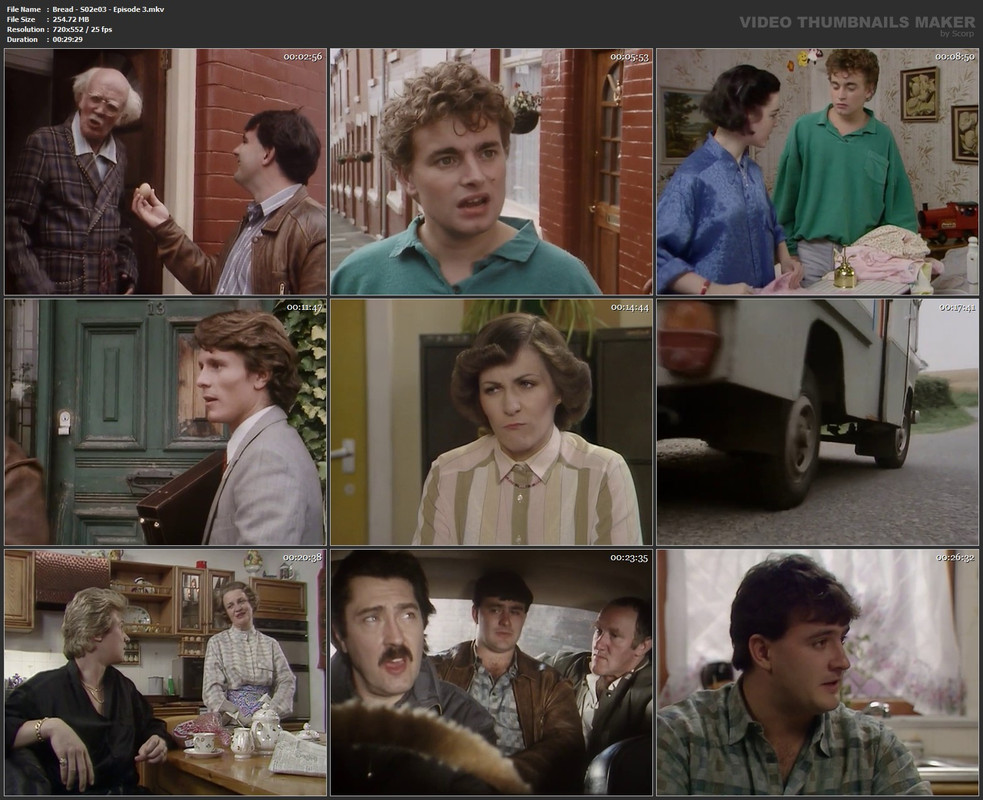Open the green door thumbnail at 00:11:47
Viewport: 983px width, 800px height.
[x=166, y=422]
